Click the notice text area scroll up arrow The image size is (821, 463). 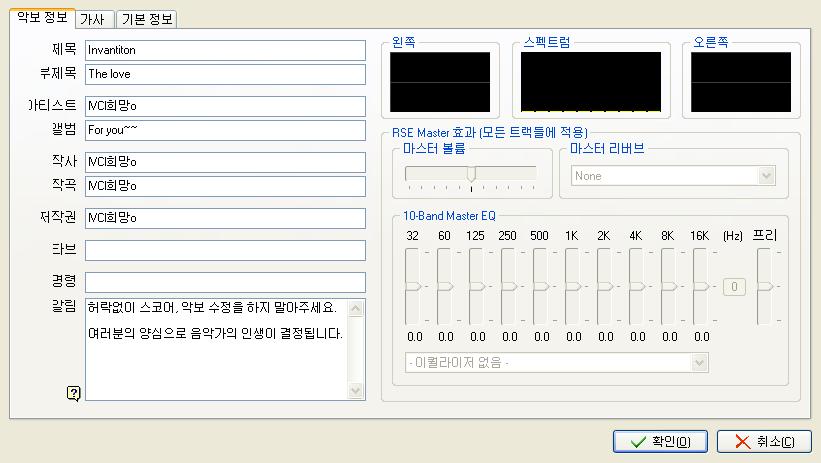(356, 308)
